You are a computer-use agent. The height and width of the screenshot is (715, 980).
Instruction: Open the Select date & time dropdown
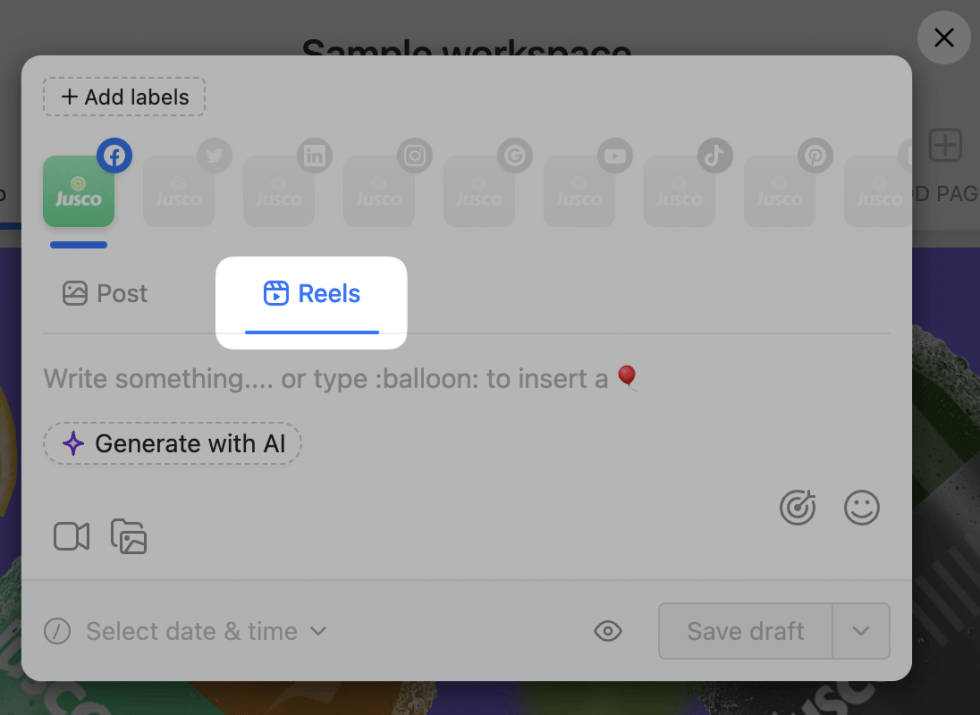(x=185, y=631)
